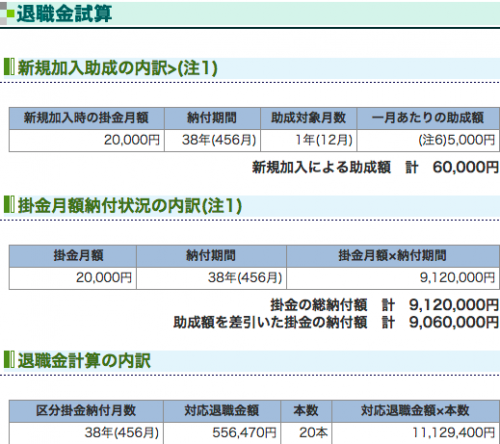Screen dimensions: 500x444
Task: Click the 掛金月額×納付期間 column header
Action: tap(393, 256)
